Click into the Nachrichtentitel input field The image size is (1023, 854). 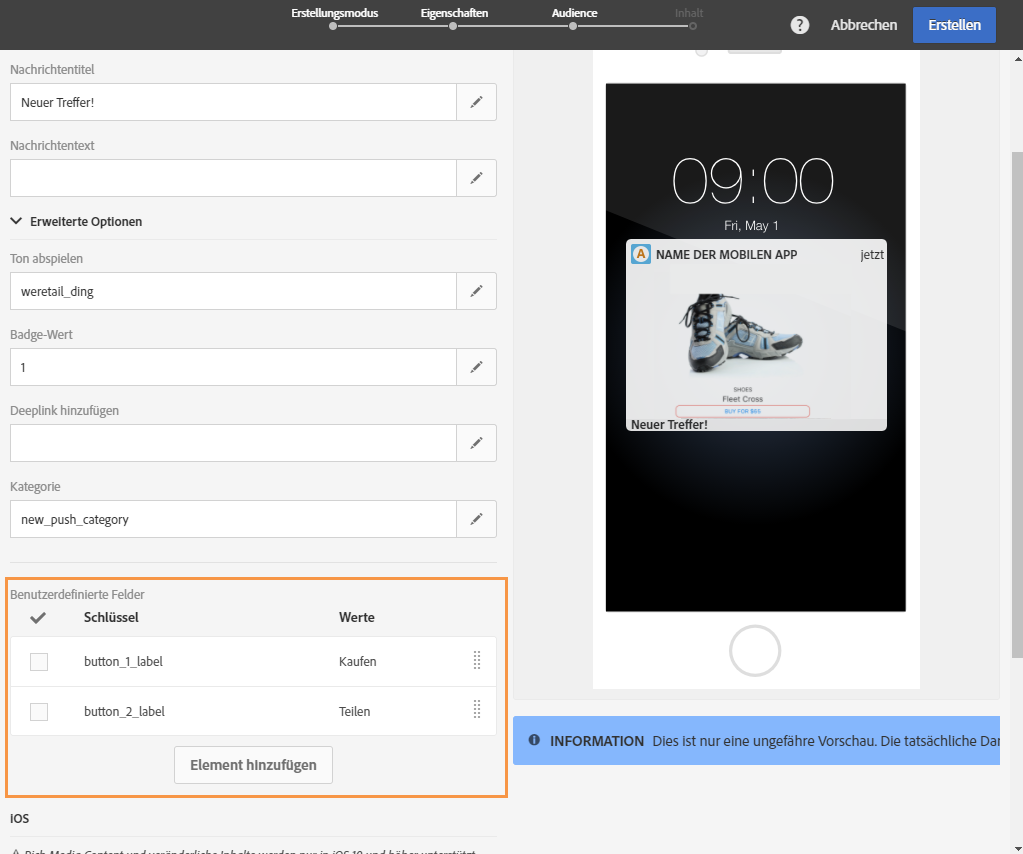(x=233, y=102)
